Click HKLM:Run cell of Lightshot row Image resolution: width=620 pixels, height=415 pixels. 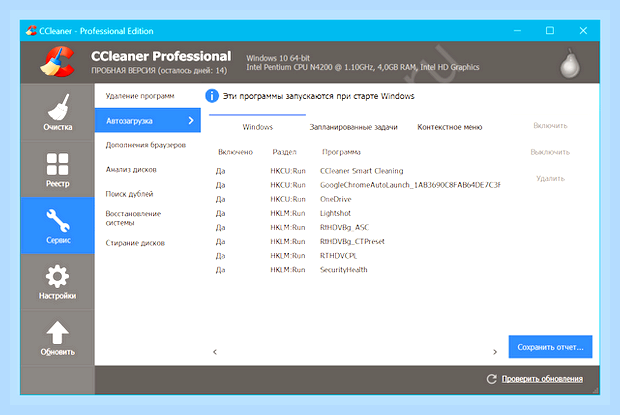(x=288, y=213)
